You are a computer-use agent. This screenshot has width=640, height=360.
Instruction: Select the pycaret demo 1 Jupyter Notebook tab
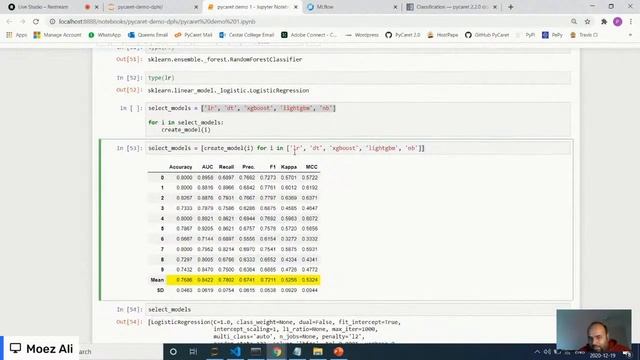[251, 7]
